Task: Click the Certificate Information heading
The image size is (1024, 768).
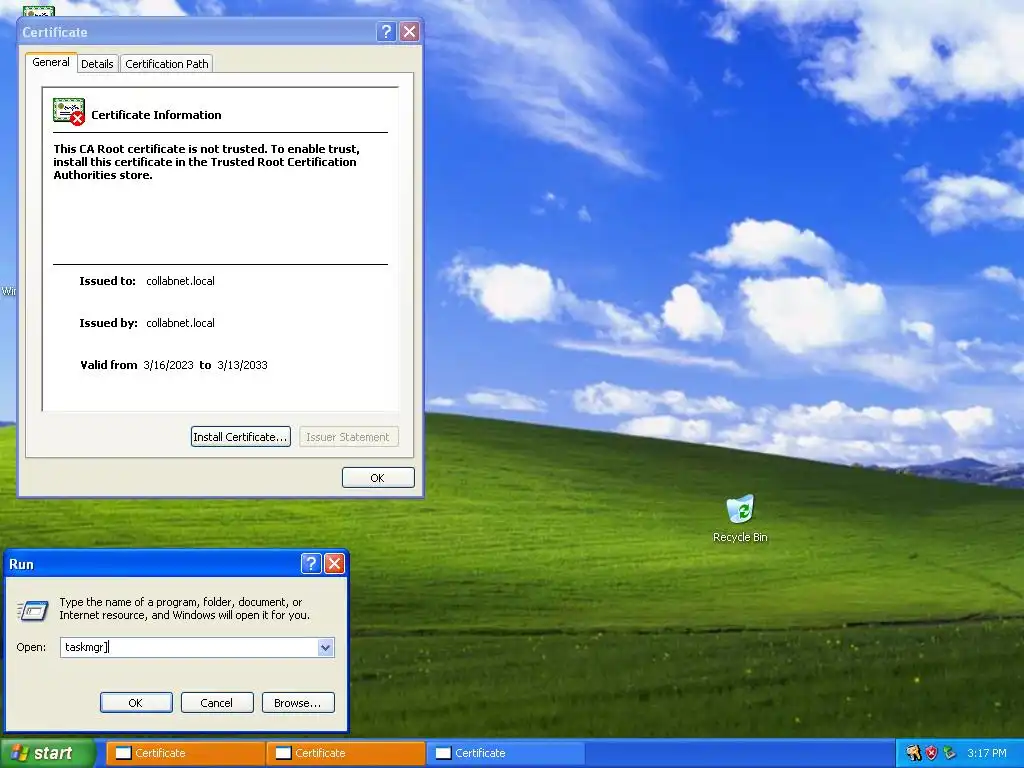Action: click(x=156, y=115)
